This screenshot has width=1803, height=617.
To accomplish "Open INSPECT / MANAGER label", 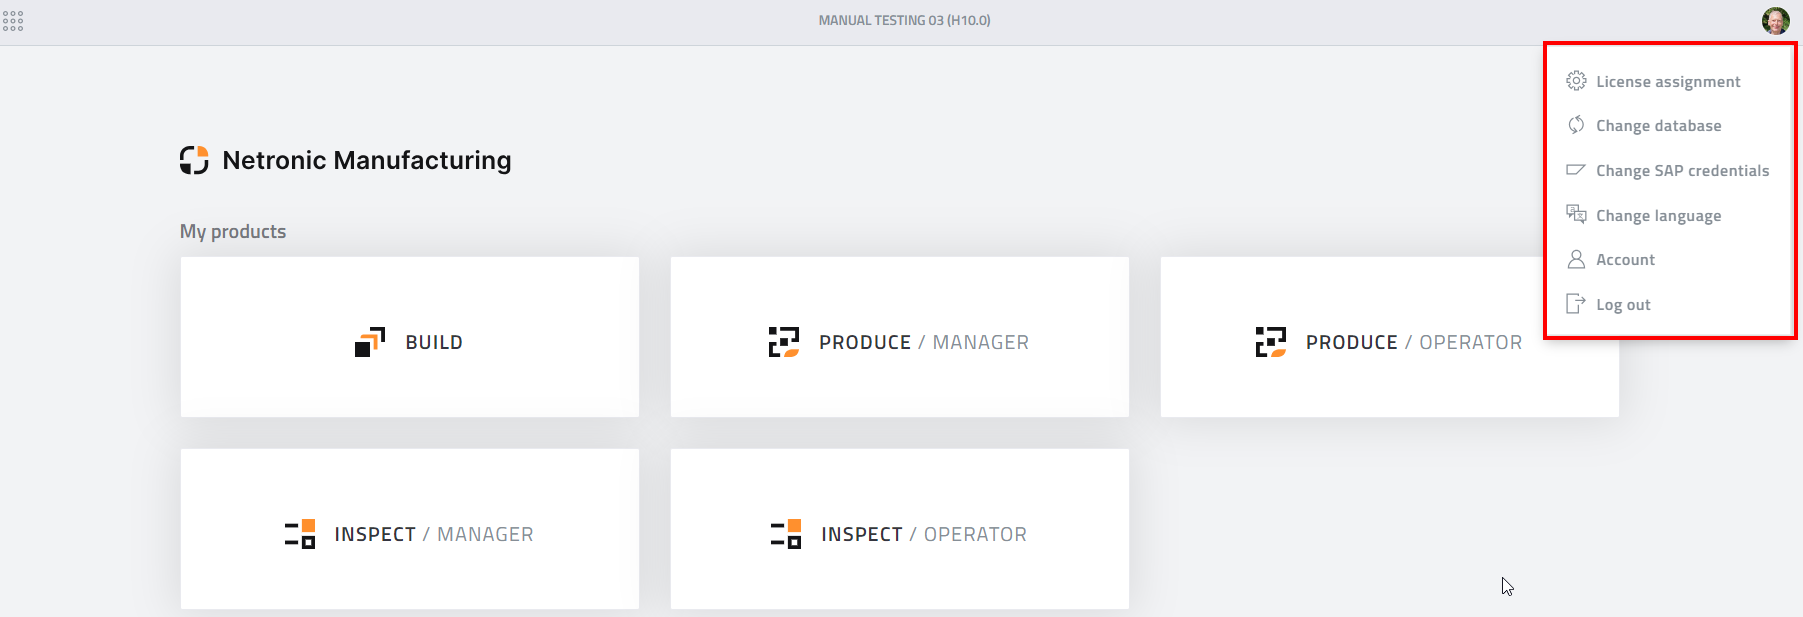I will 434,534.
